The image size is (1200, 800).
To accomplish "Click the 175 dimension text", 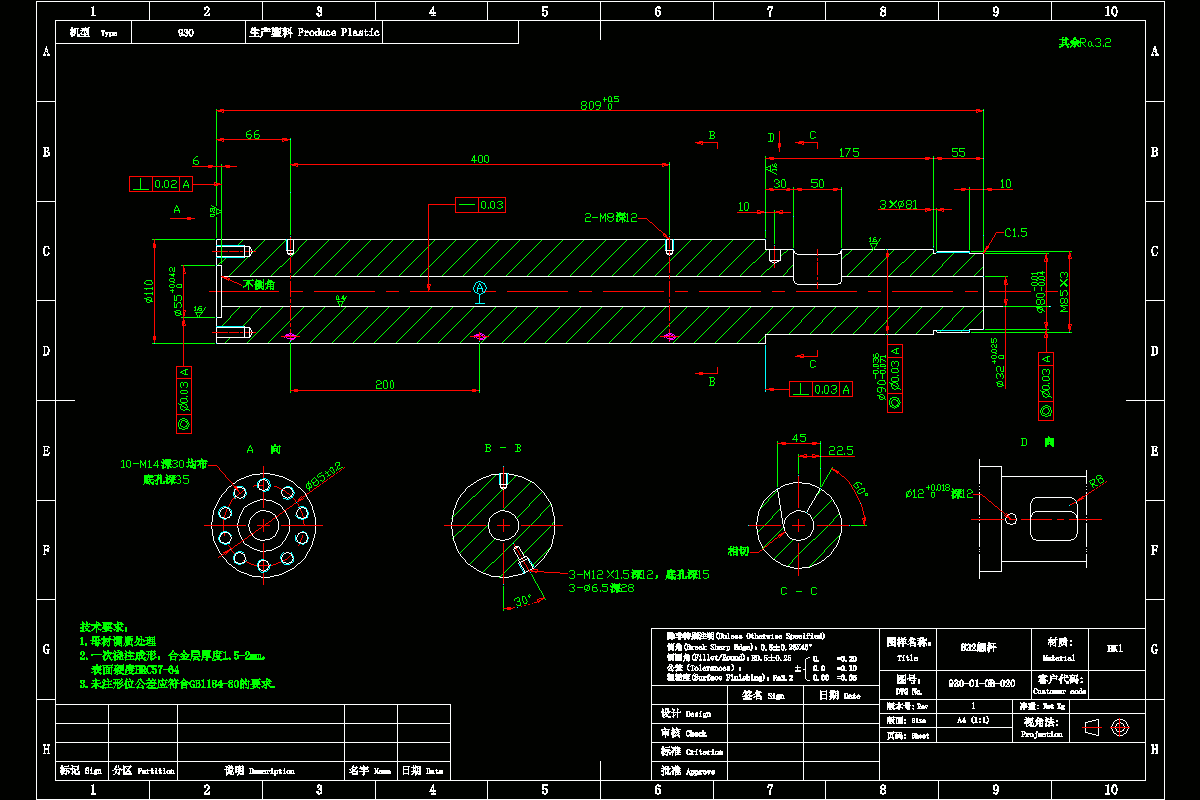I will click(848, 152).
